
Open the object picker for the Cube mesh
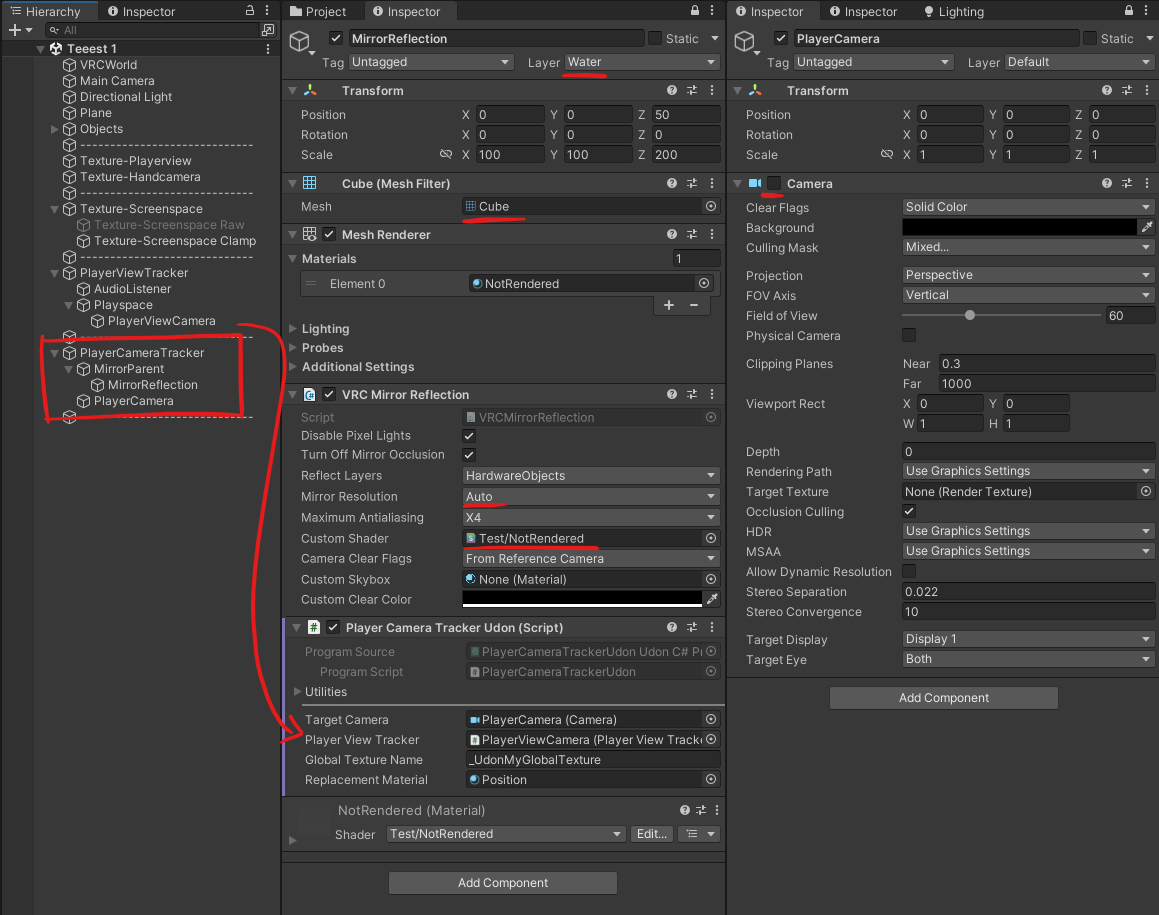click(711, 206)
